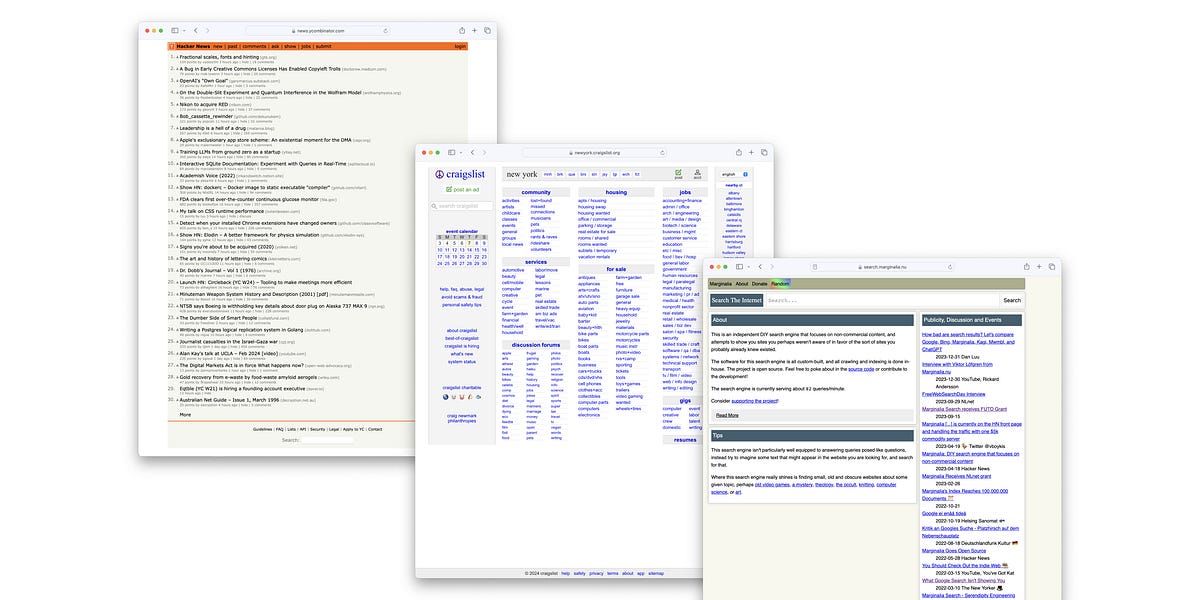This screenshot has height=600, width=1200.
Task: Click the Marginalia Search button
Action: pyautogui.click(x=1012, y=300)
